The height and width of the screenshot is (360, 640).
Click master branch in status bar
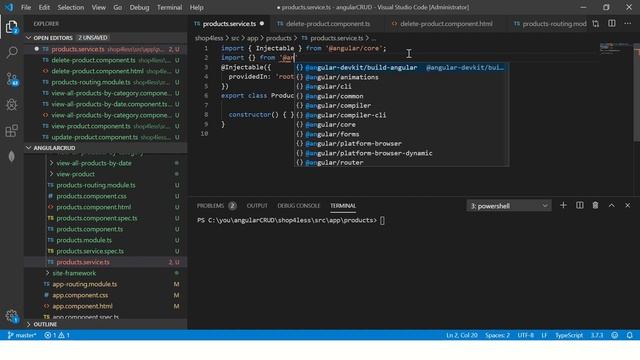[22, 335]
